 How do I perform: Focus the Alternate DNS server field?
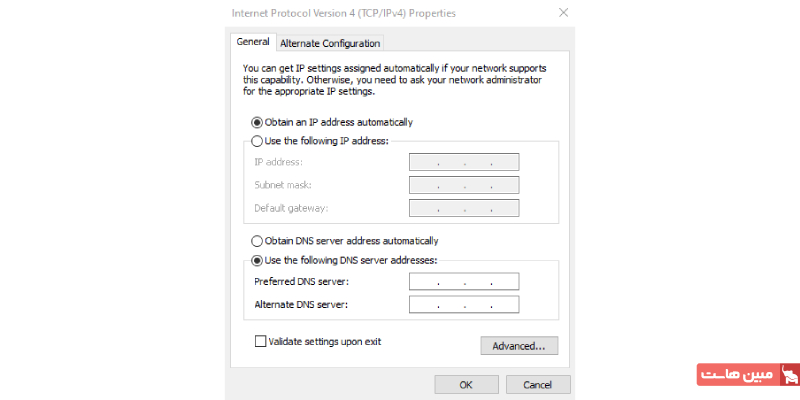coord(464,305)
